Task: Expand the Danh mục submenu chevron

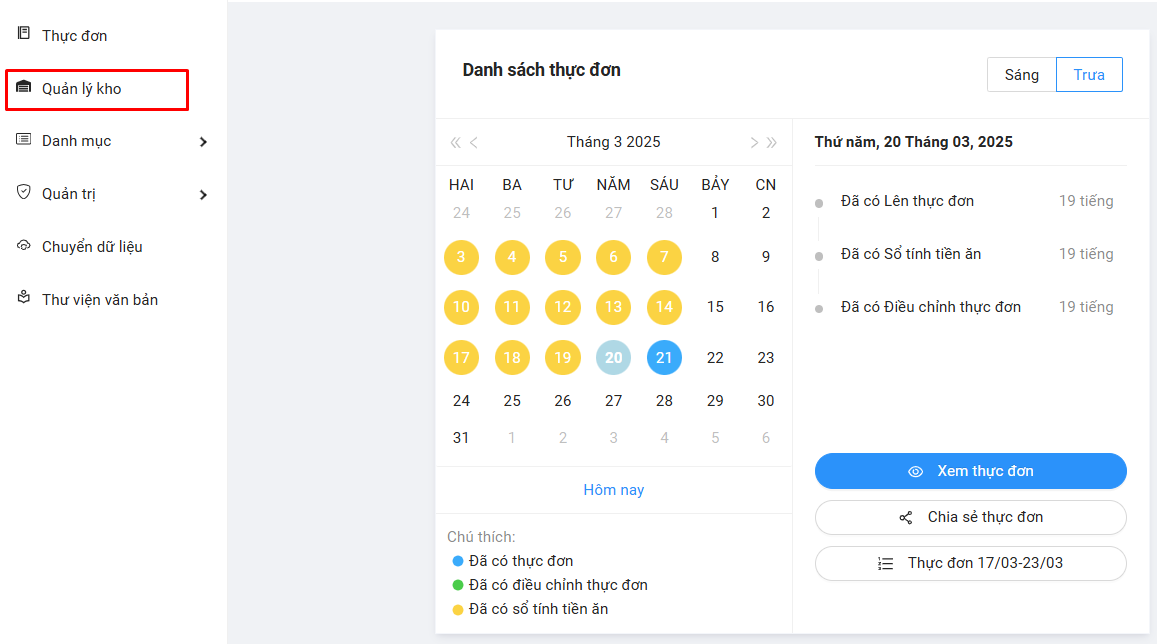Action: 203,142
